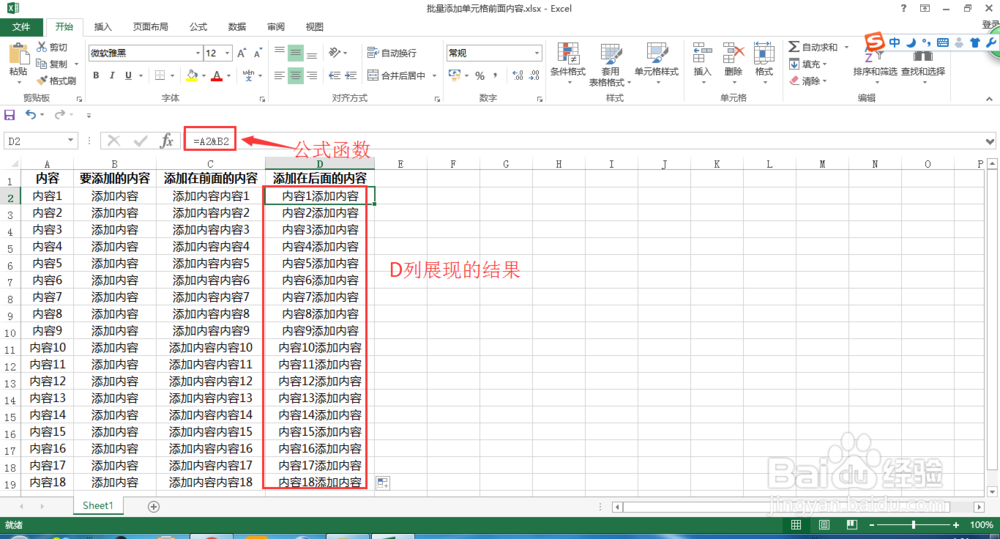Click the Cut scissors icon
Viewport: 1000px width, 539px height.
pos(42,47)
